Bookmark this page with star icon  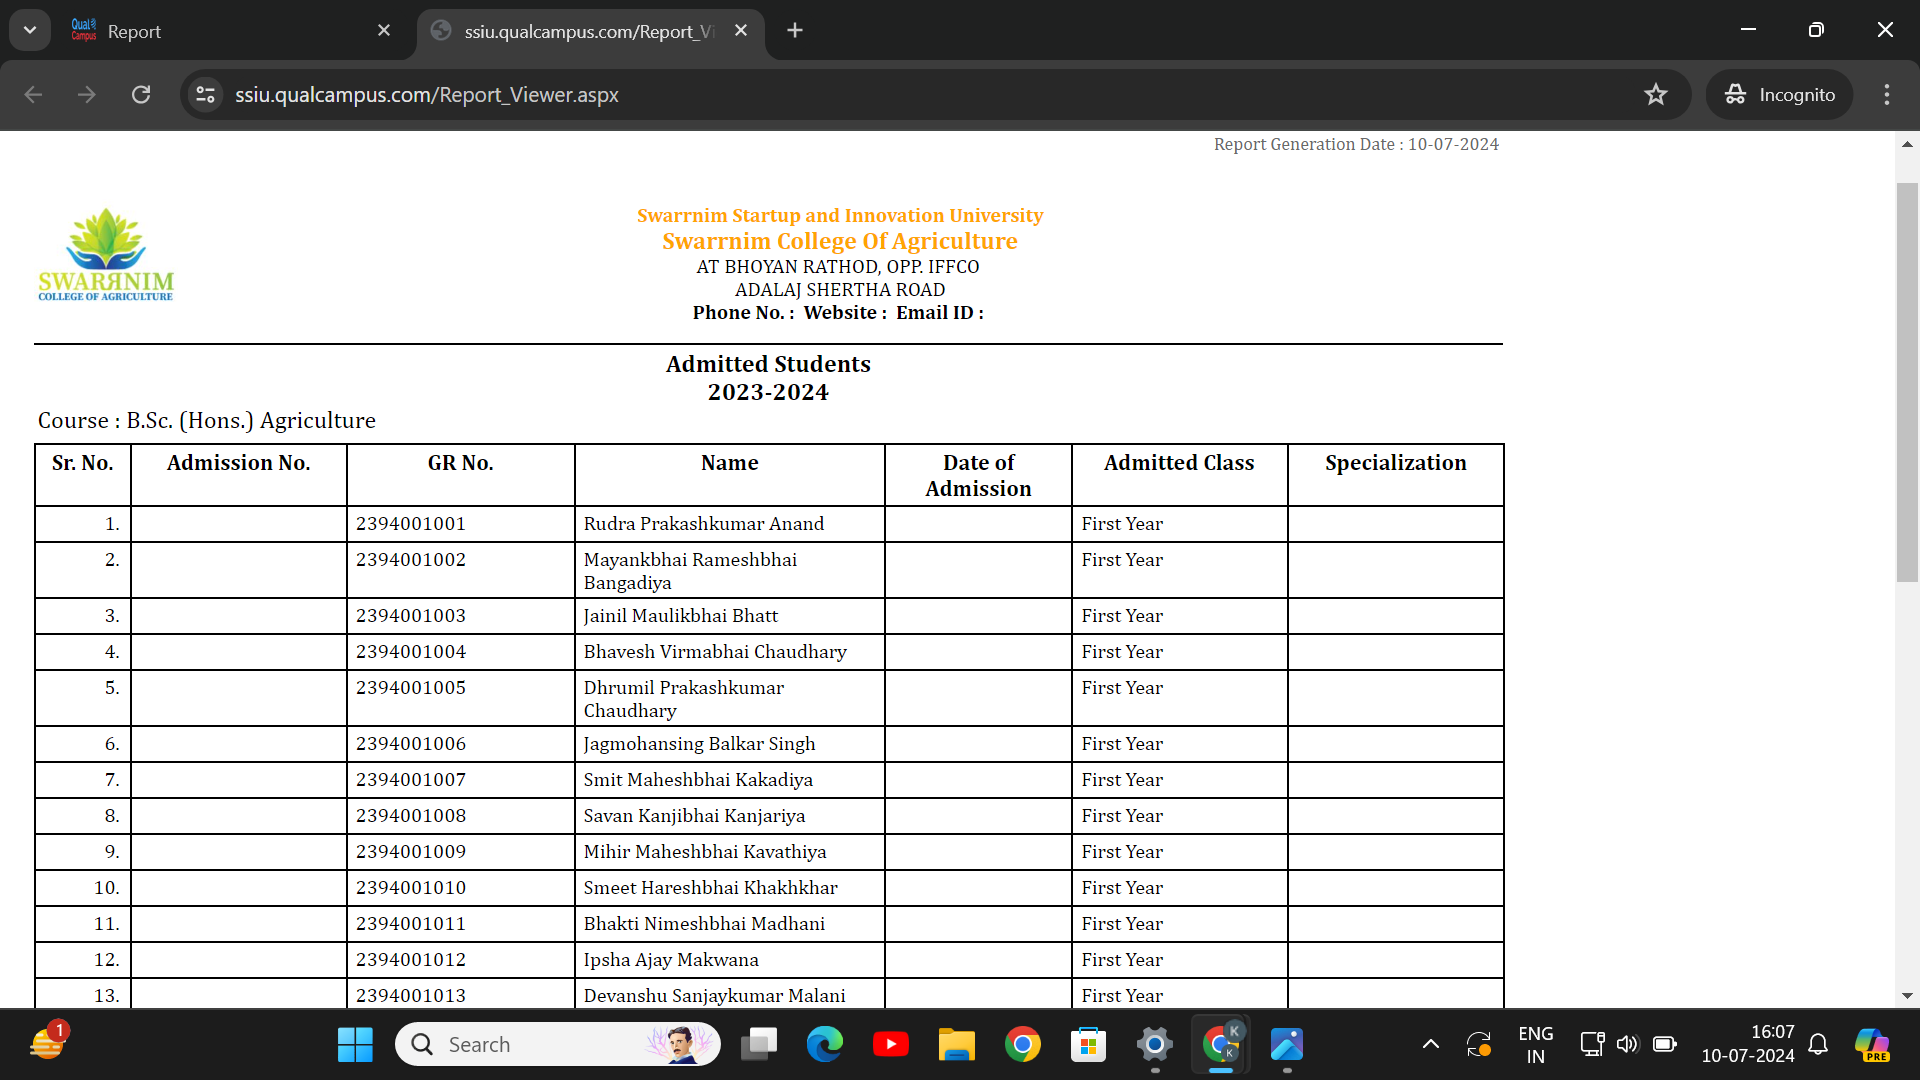(1656, 95)
